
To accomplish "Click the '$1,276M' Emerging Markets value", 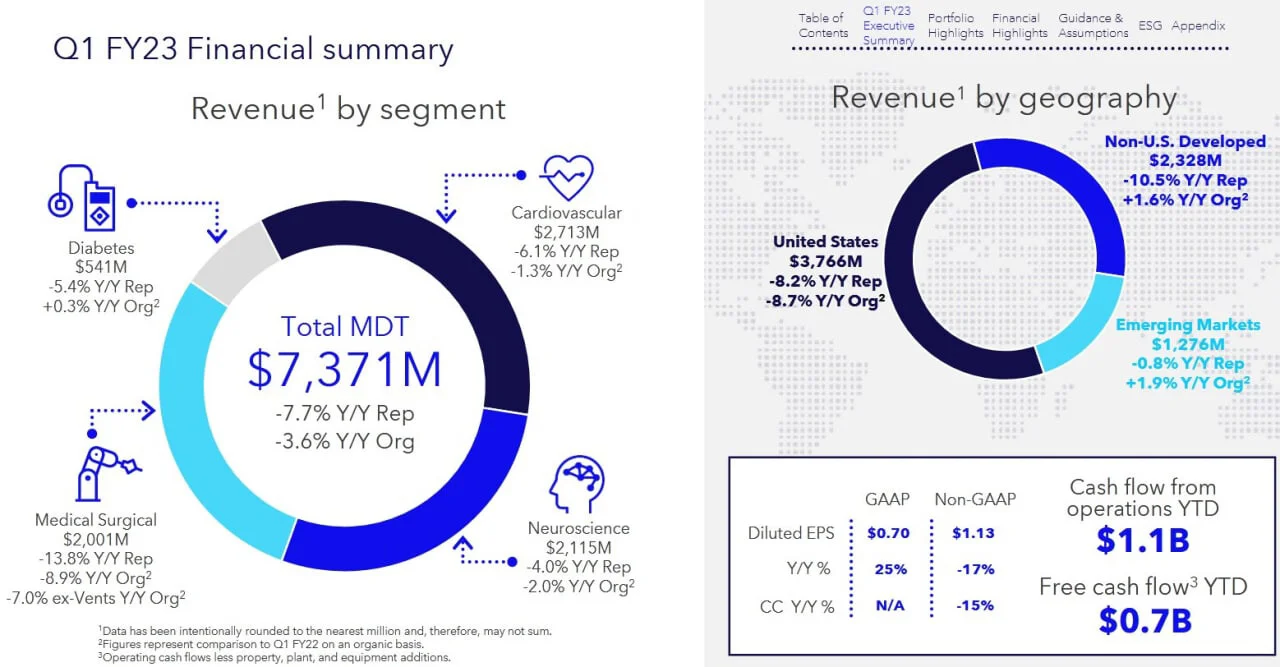I will click(x=1188, y=345).
